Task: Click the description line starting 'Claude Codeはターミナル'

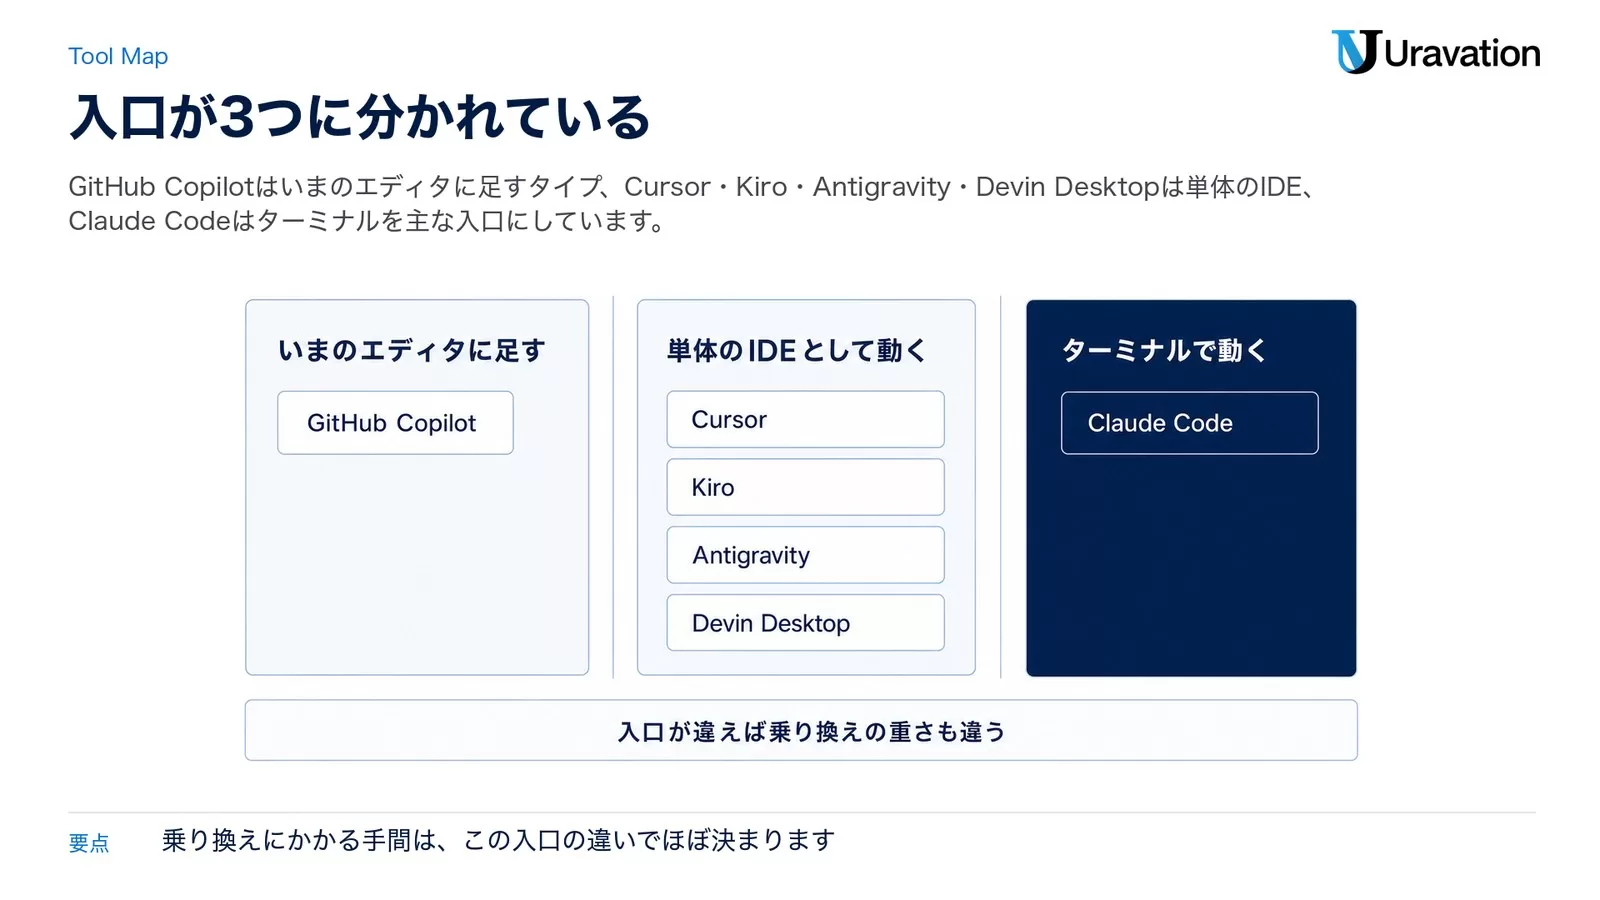Action: (x=367, y=221)
